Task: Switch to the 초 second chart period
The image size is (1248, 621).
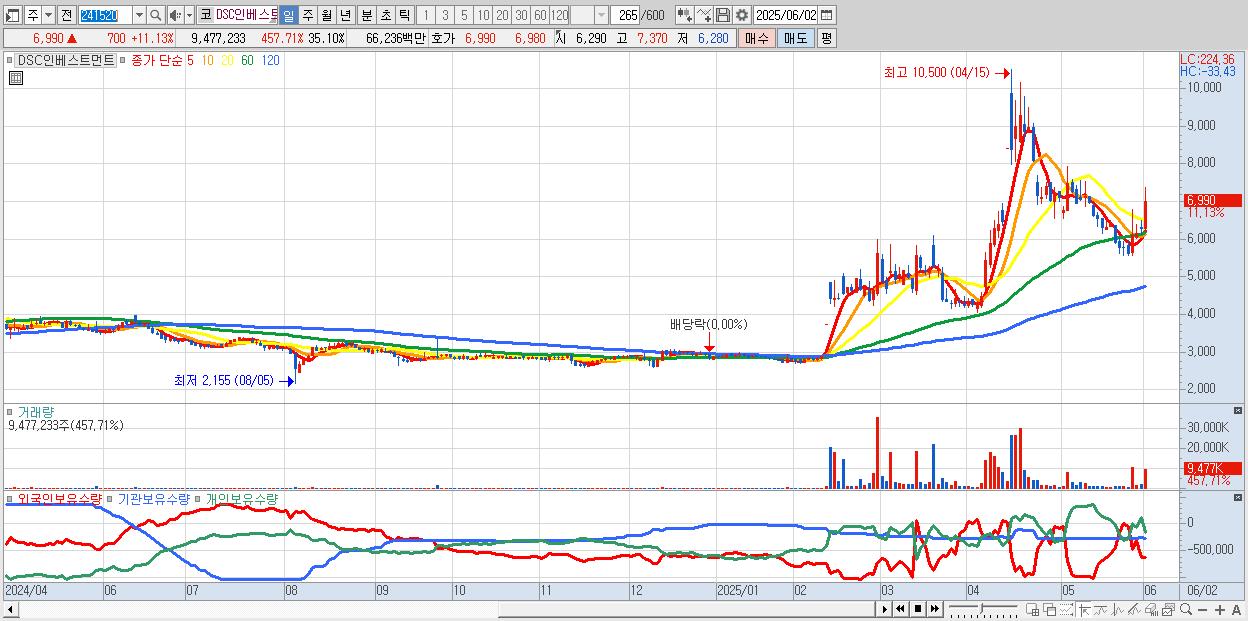Action: (x=386, y=16)
